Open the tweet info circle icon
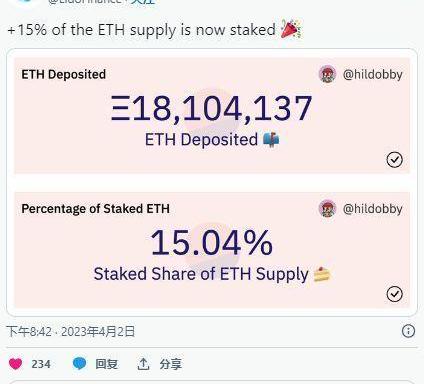This screenshot has height=384, width=424. pos(408,331)
